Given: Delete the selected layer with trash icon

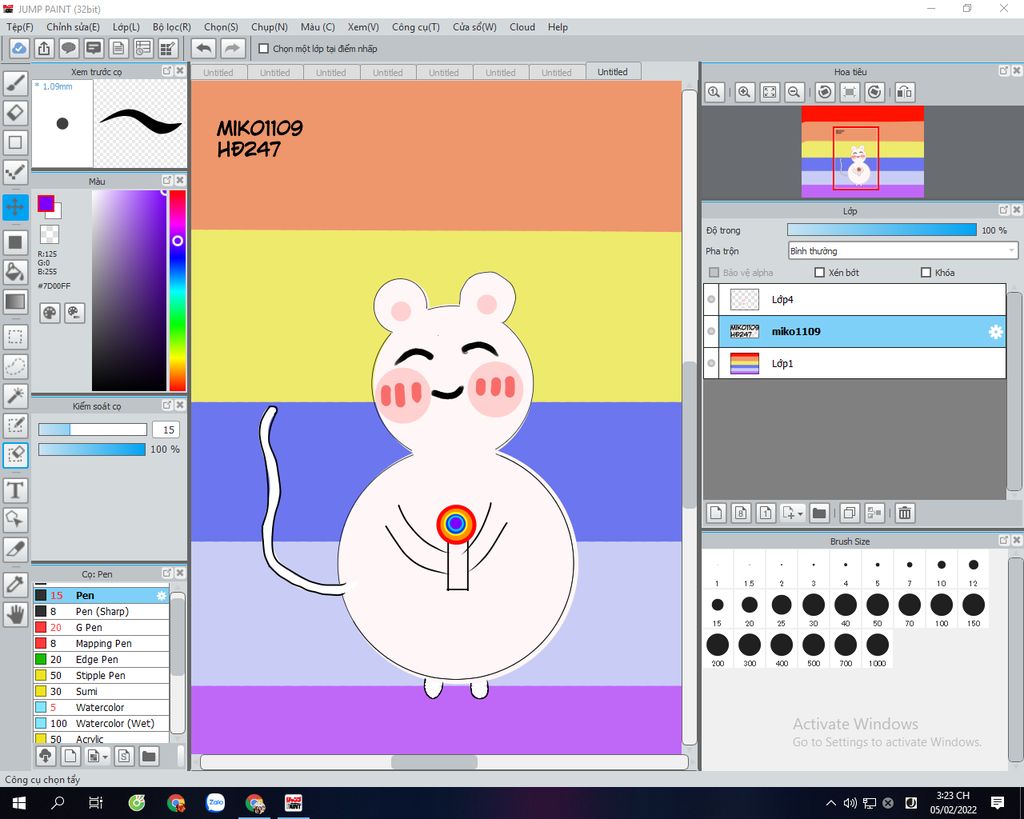Looking at the screenshot, I should click(x=904, y=513).
